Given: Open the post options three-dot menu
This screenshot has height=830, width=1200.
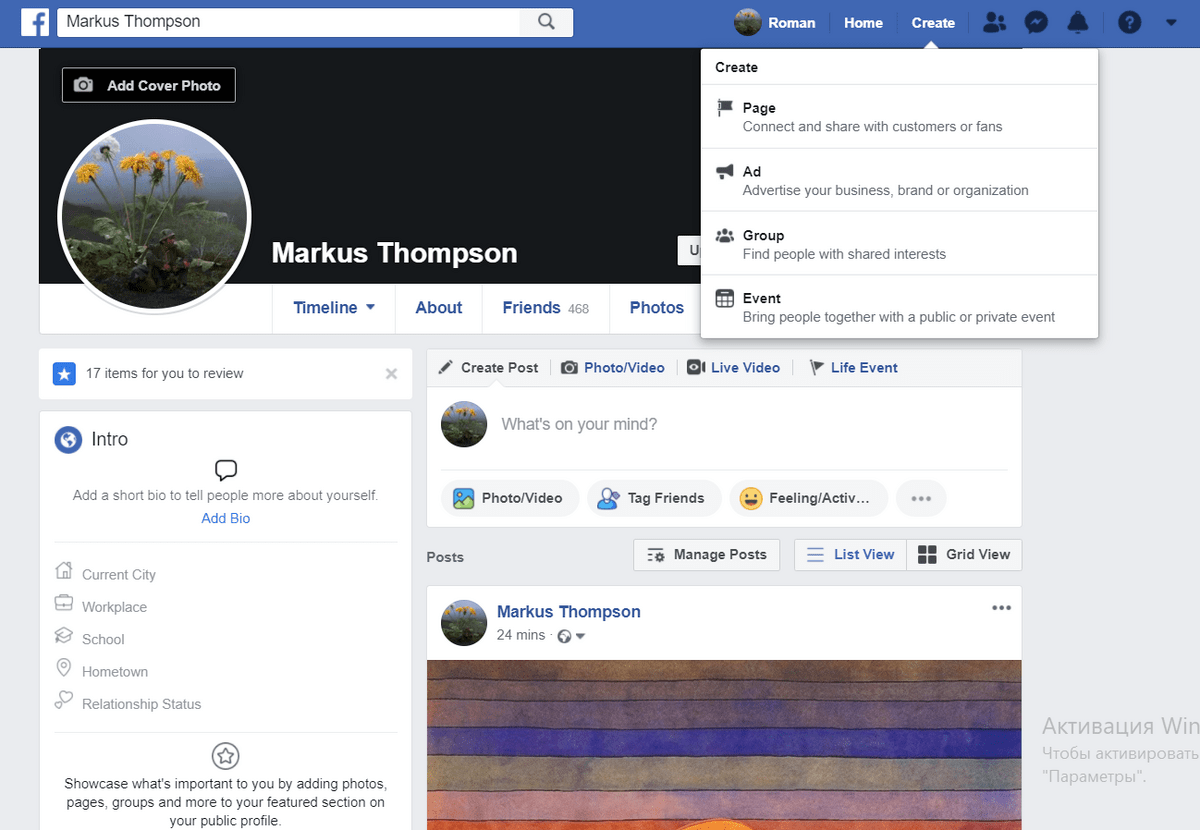Looking at the screenshot, I should (1001, 608).
